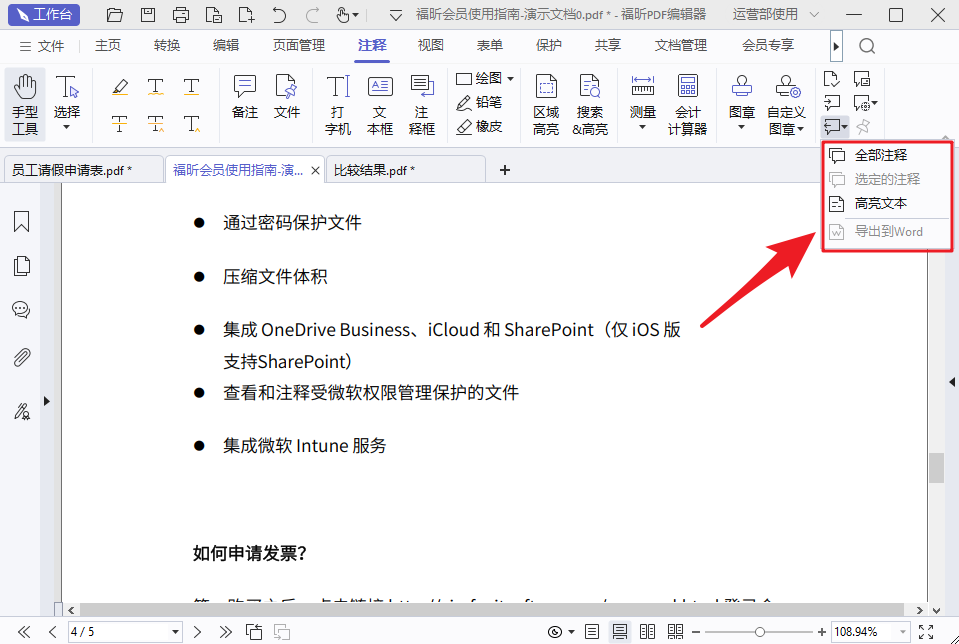The height and width of the screenshot is (644, 959).
Task: Click the print icon in title bar
Action: (x=181, y=15)
